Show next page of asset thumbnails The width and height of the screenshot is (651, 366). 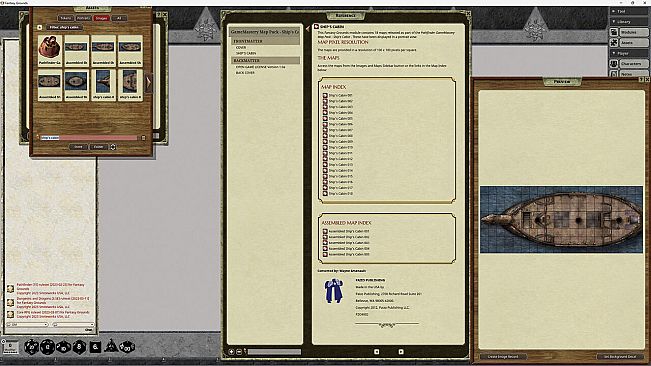(148, 82)
